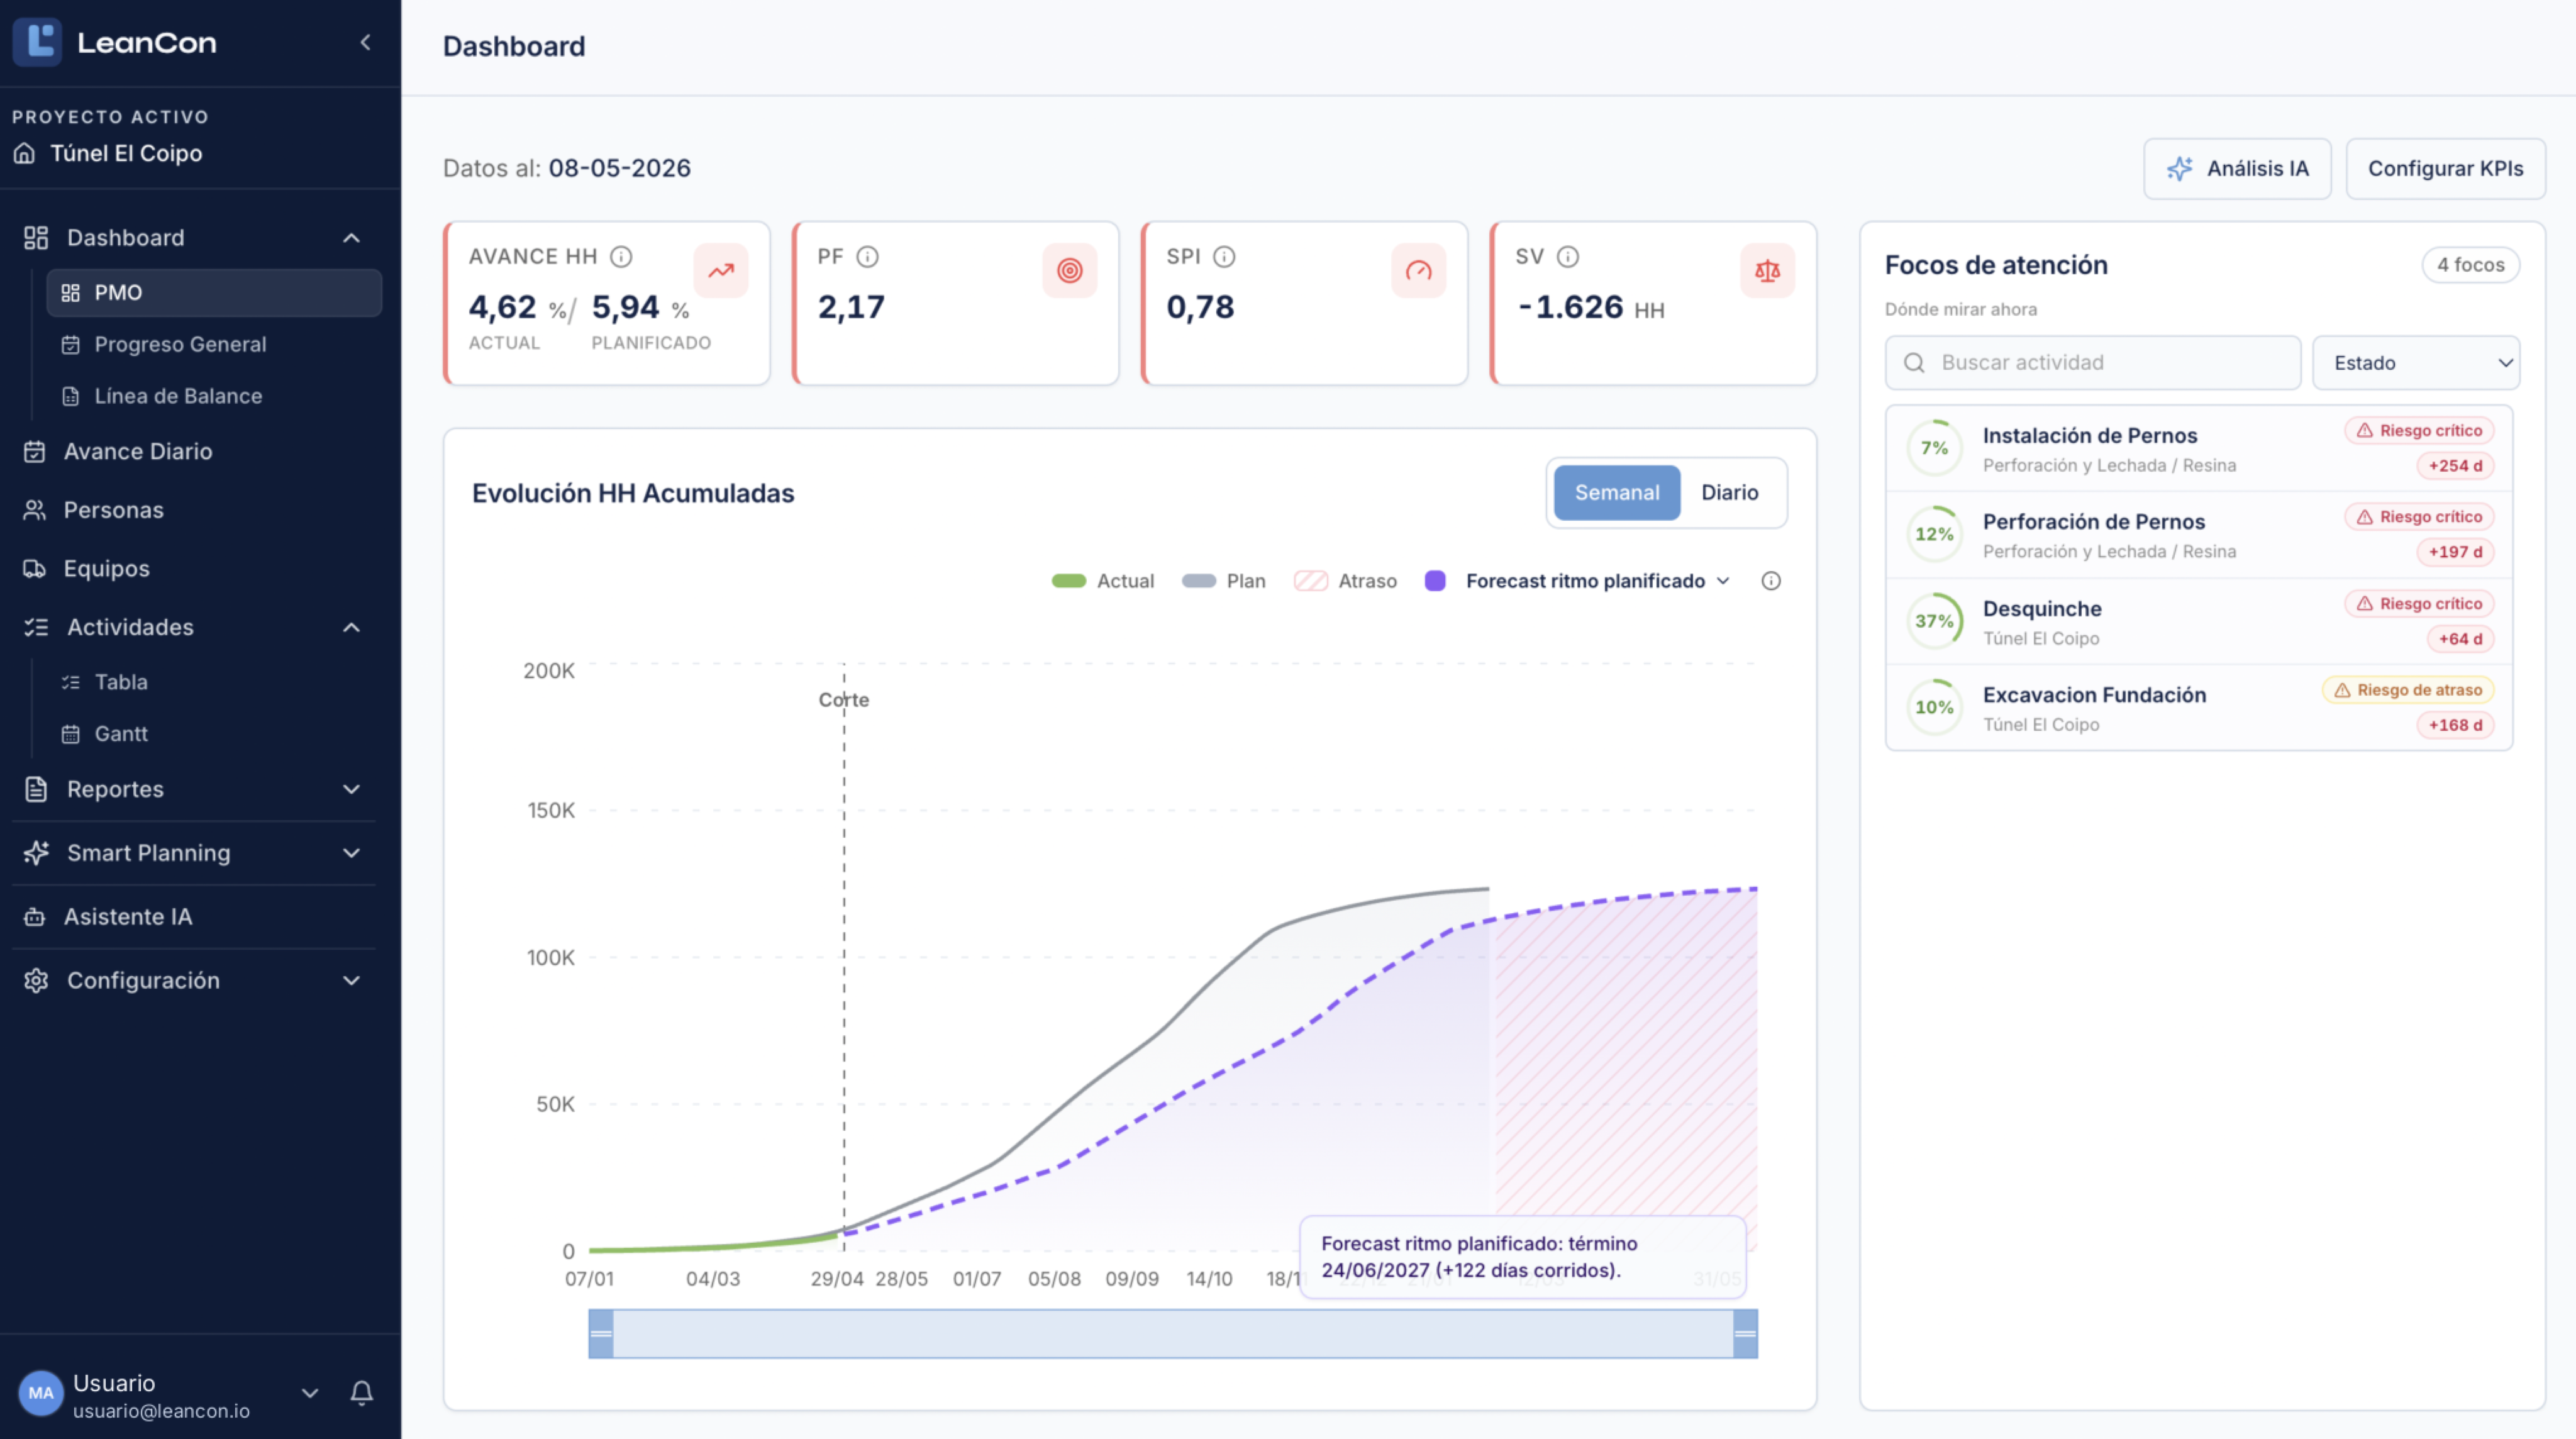Click the Personas people icon

(35, 510)
